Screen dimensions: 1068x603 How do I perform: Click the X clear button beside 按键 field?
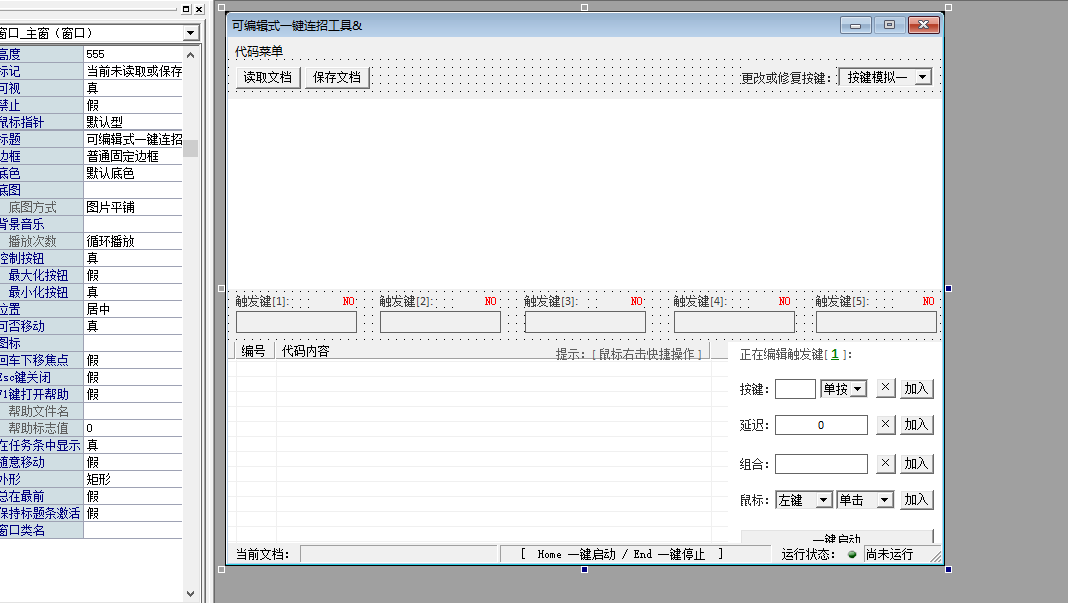885,388
